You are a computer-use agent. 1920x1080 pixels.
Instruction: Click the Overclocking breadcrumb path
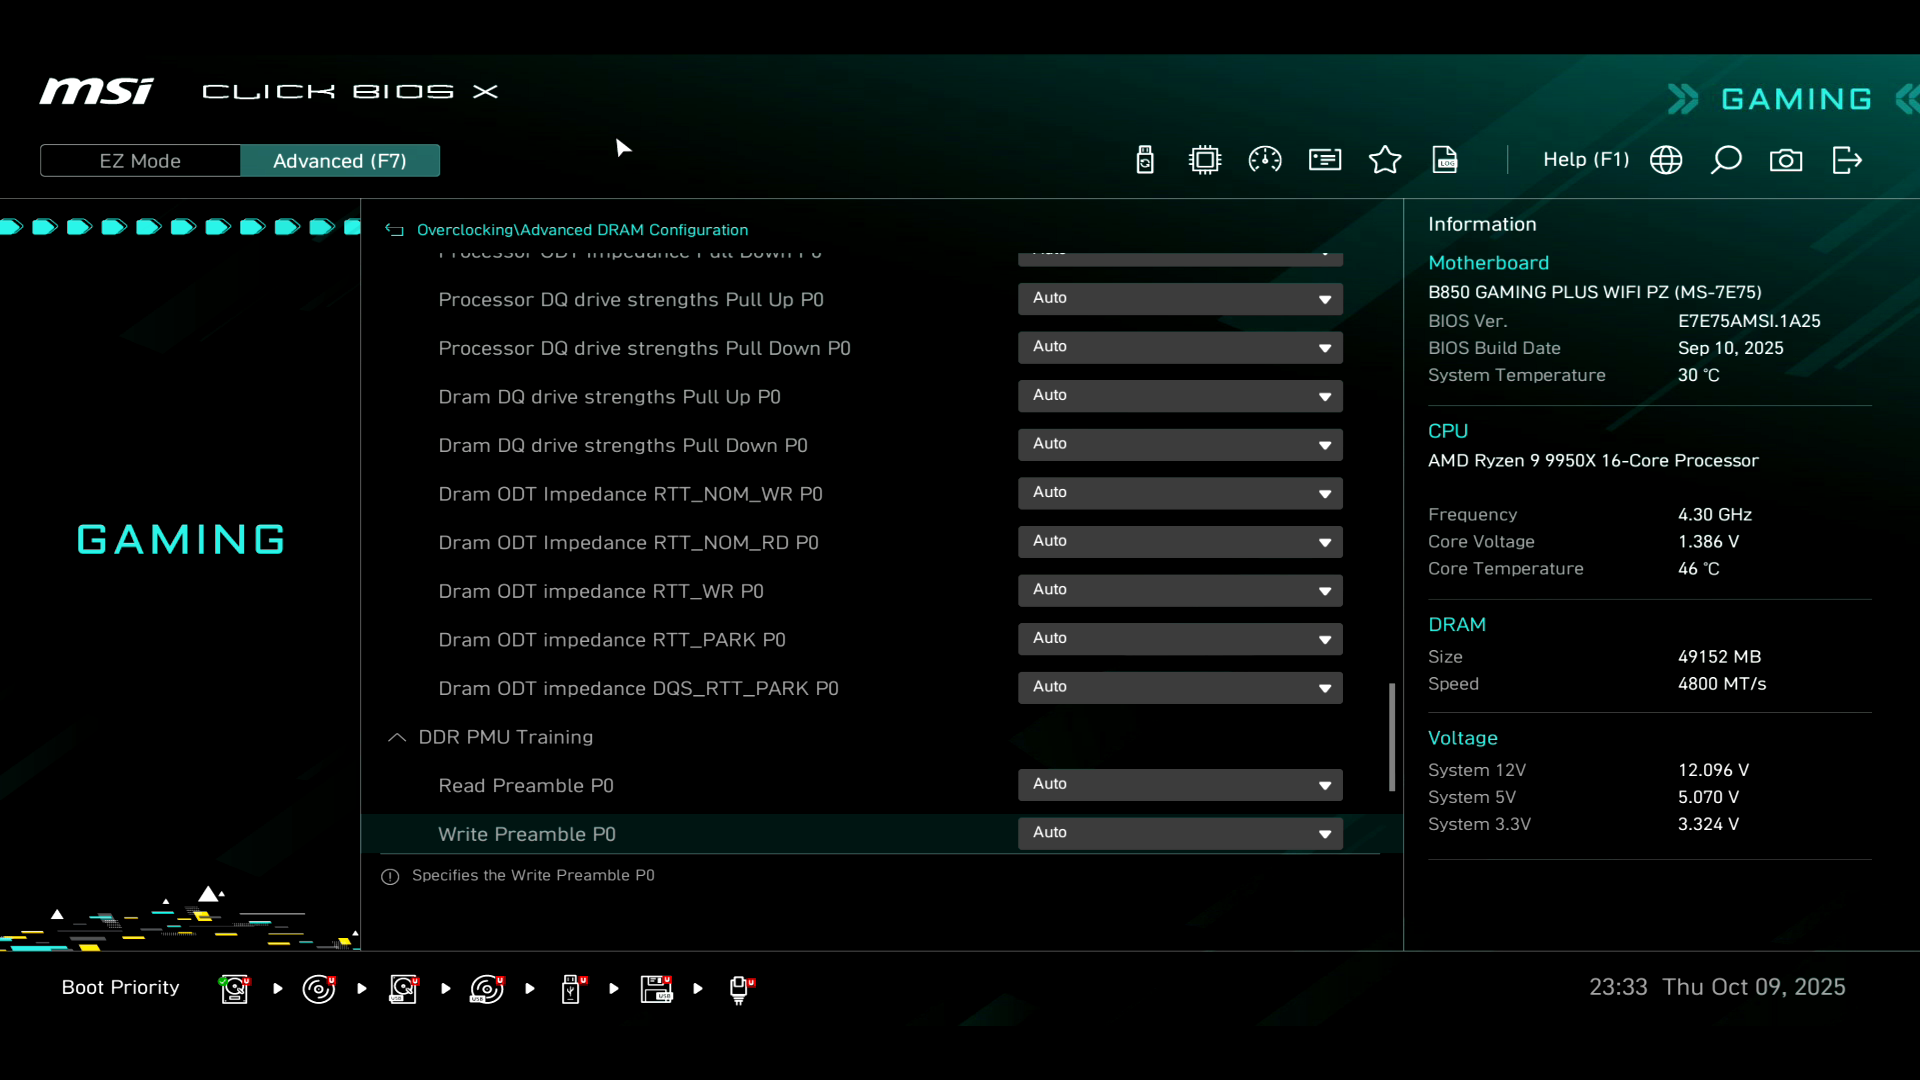[x=464, y=230]
